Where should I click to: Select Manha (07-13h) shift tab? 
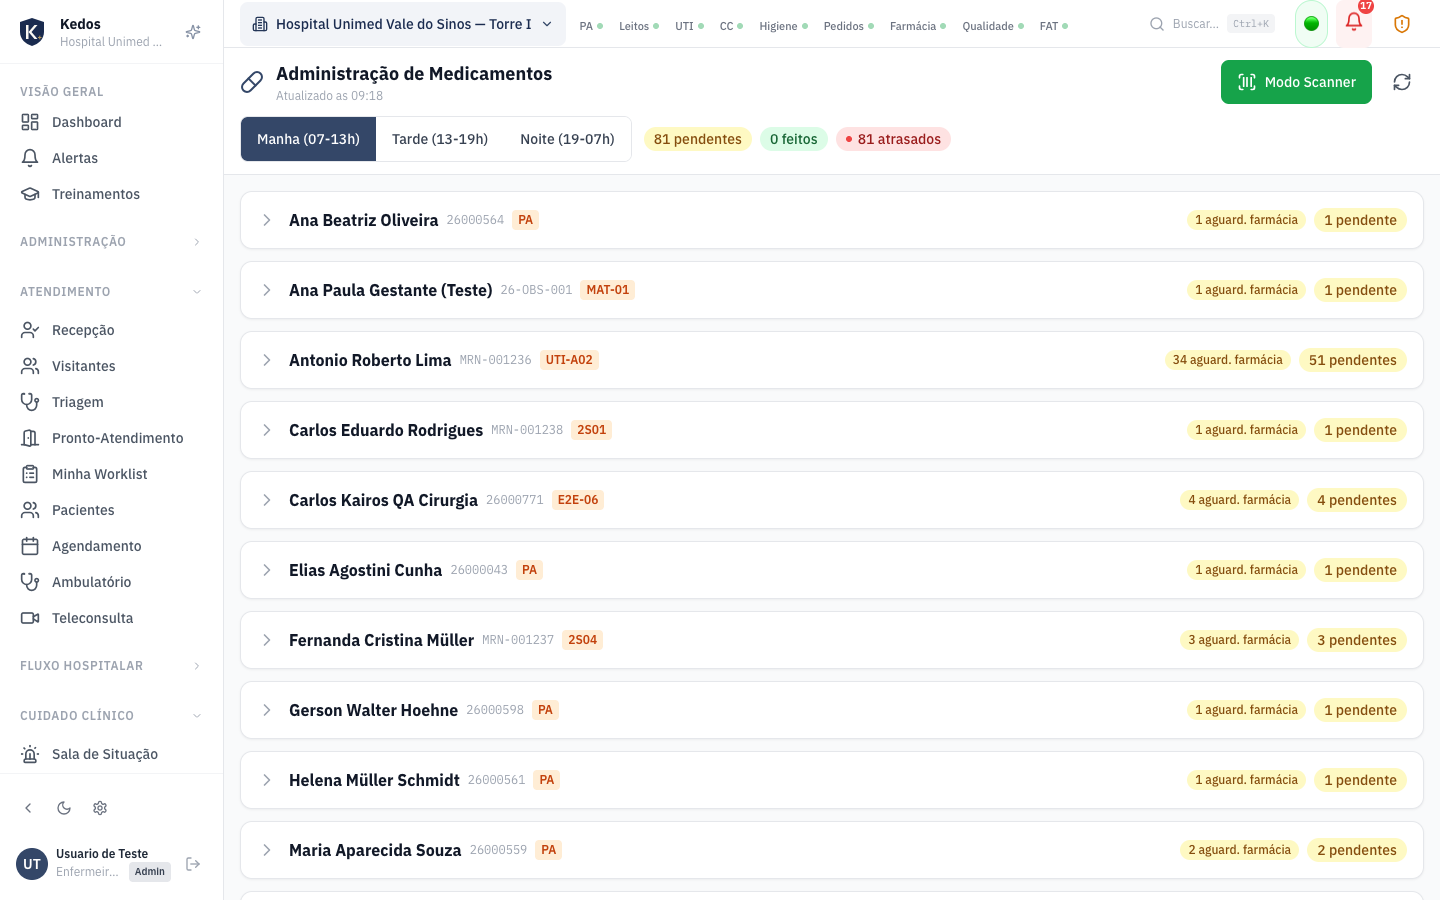(x=308, y=139)
